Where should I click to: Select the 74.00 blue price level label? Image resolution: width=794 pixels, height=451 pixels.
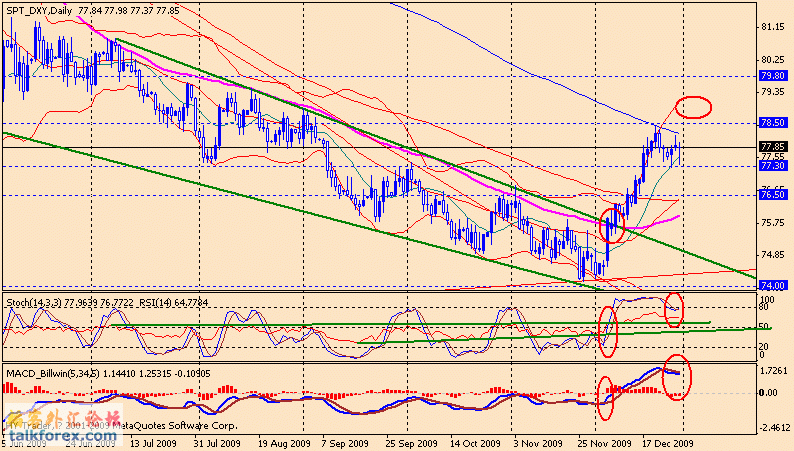pos(773,285)
